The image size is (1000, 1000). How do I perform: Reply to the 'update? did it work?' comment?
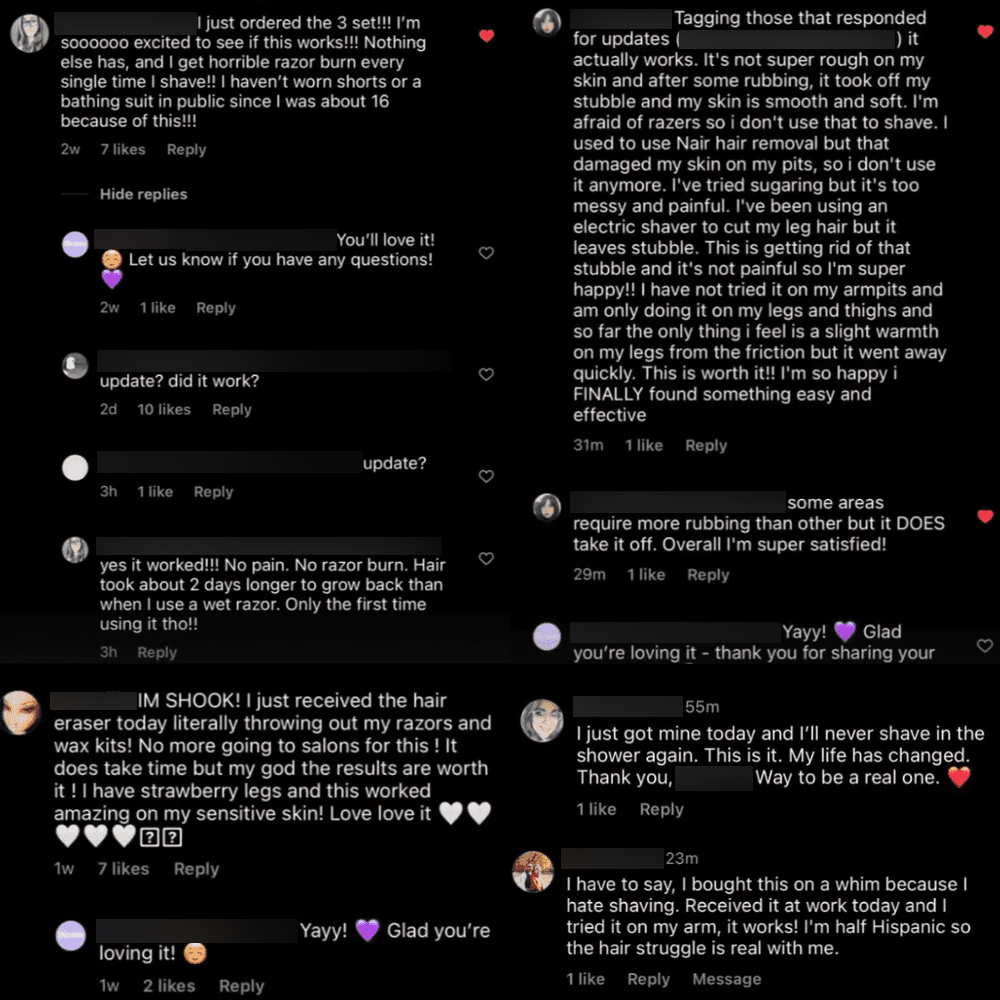(231, 409)
